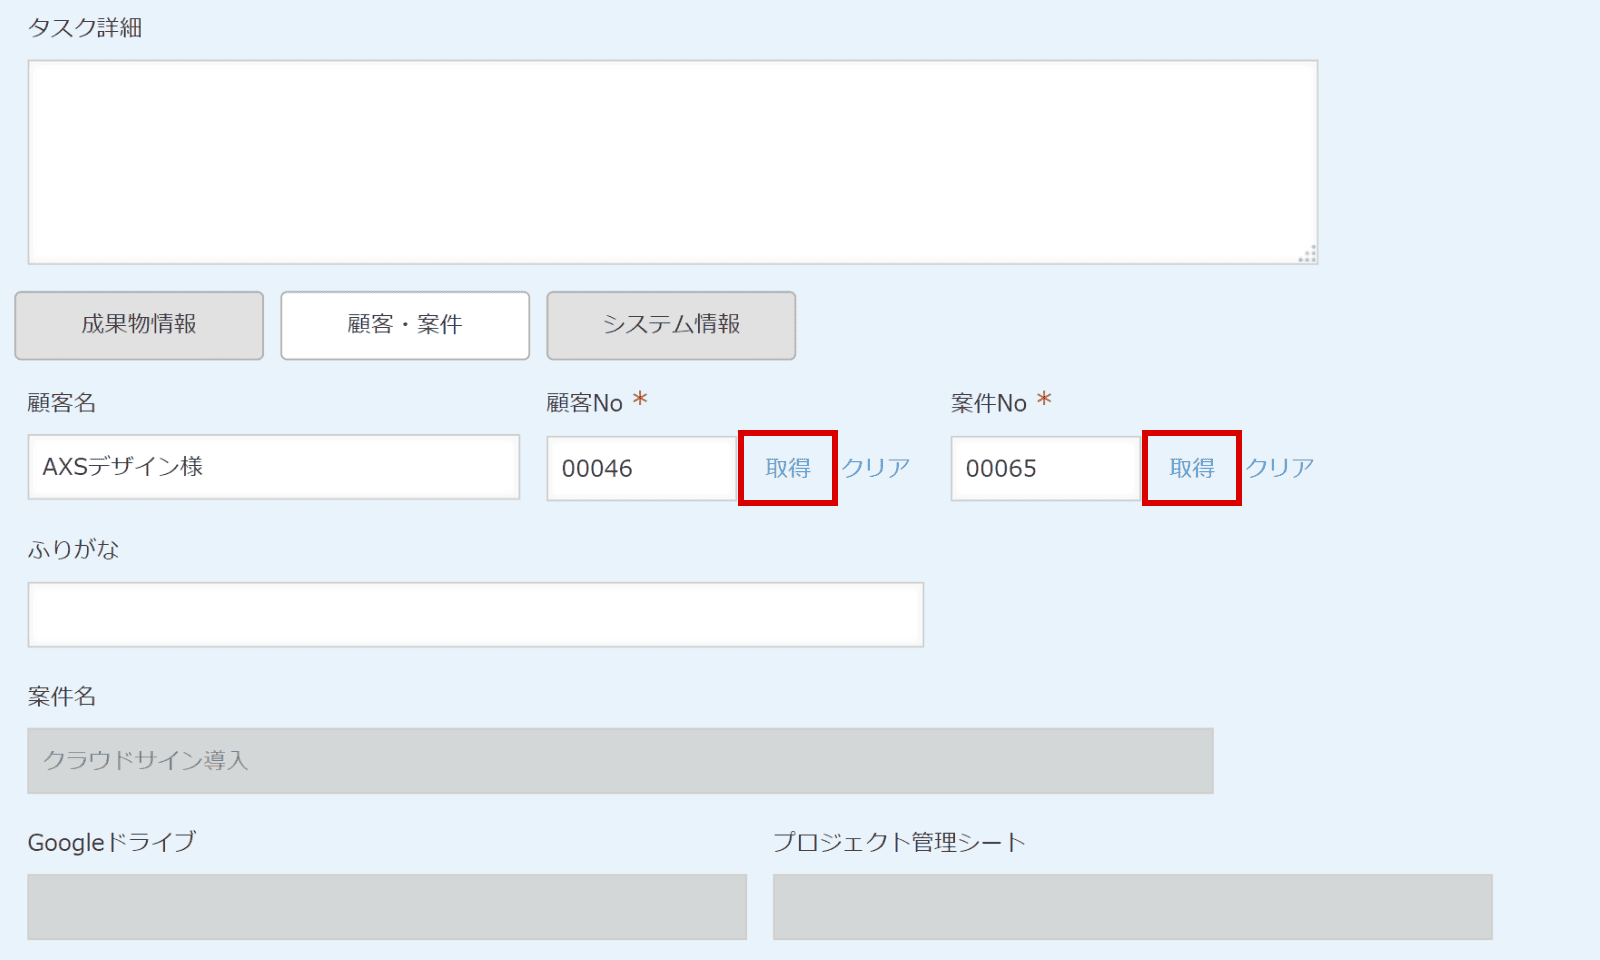Click the greyed-out プロジェクト管理シート field
This screenshot has height=960, width=1600.
coord(1132,907)
